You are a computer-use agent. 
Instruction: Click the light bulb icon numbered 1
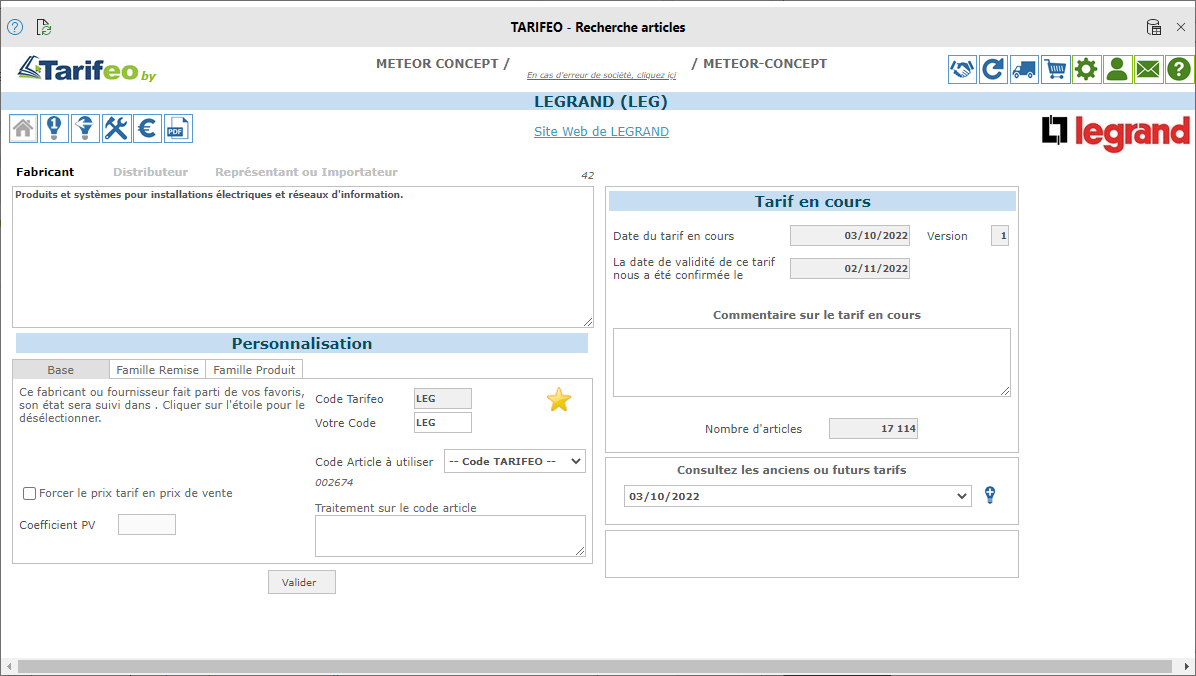(x=54, y=128)
